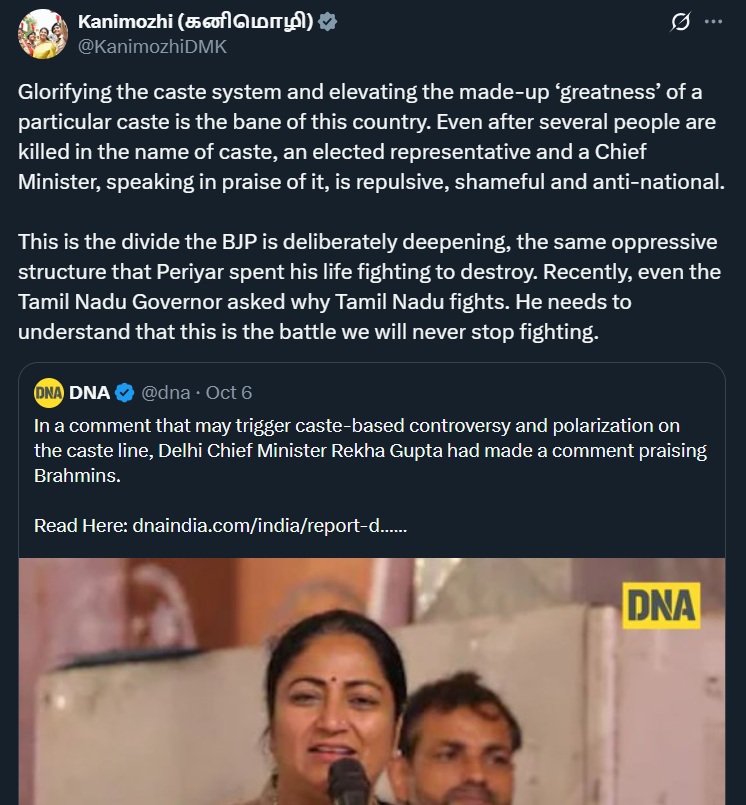Open Grok actions icon on the post
This screenshot has width=746, height=805.
(680, 22)
